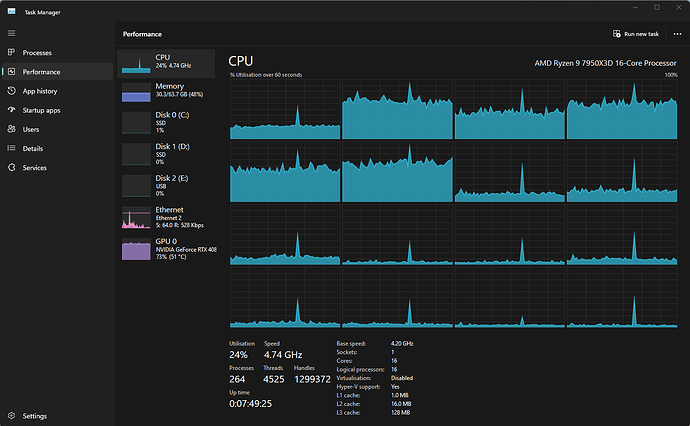Click the 4.20 GHz base speed value

(402, 344)
